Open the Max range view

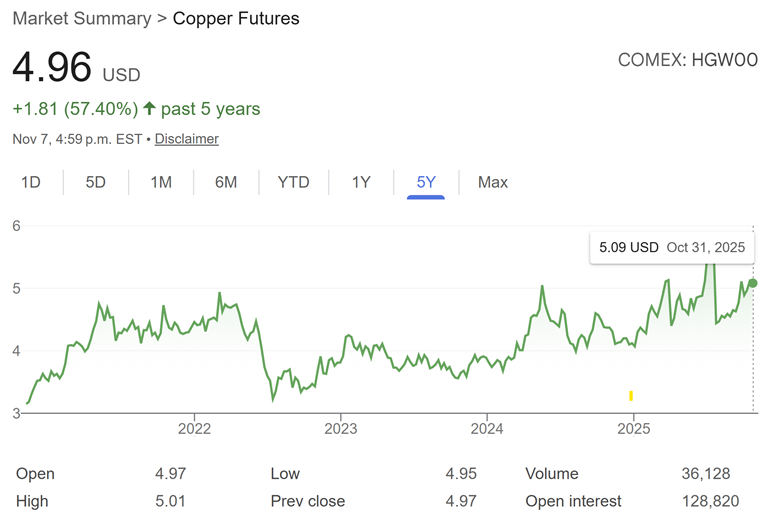[493, 182]
